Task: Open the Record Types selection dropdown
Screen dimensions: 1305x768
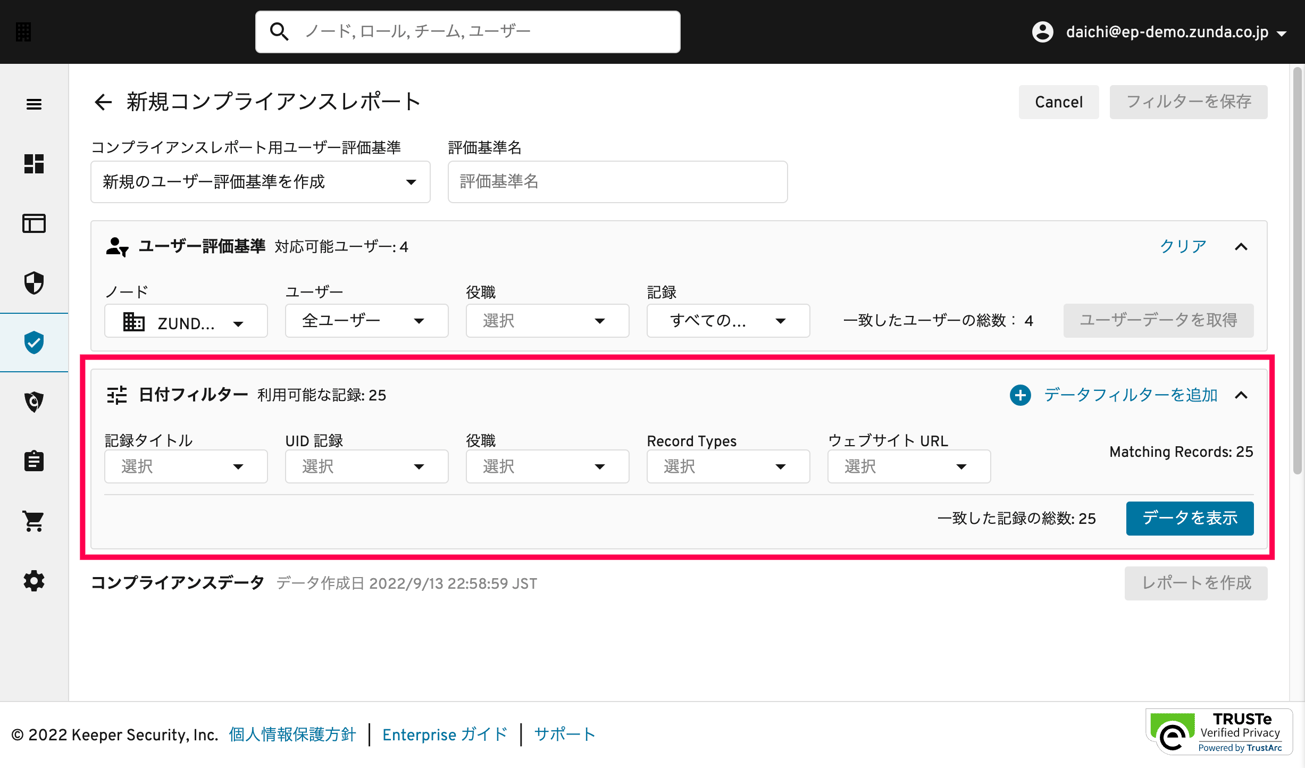Action: coord(727,466)
